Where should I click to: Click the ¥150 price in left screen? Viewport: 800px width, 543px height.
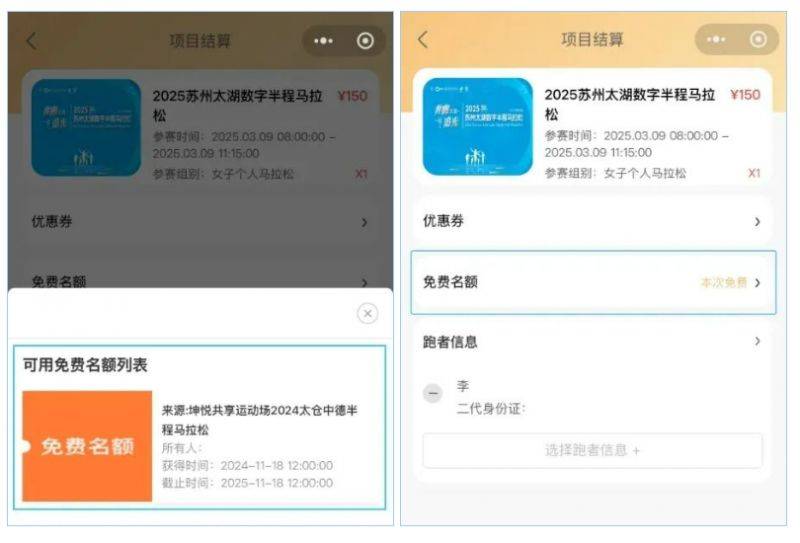353,96
